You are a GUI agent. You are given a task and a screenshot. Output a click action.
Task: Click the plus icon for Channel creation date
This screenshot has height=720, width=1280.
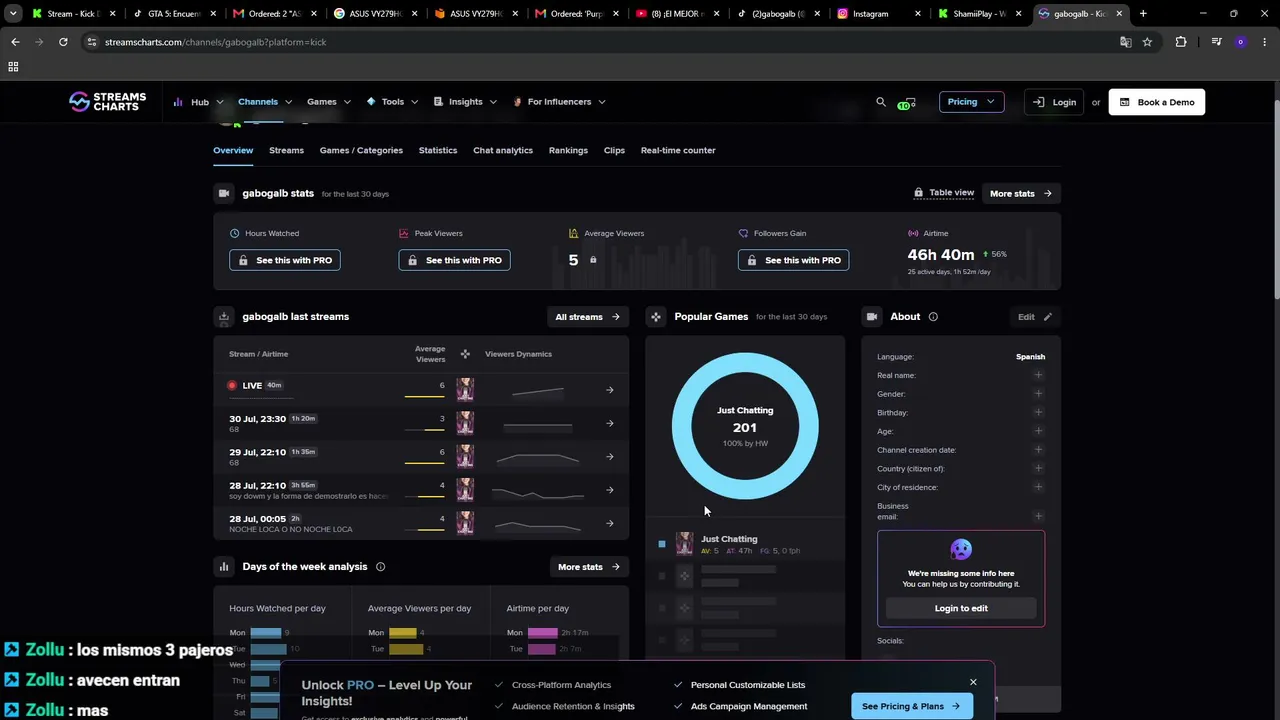1038,450
